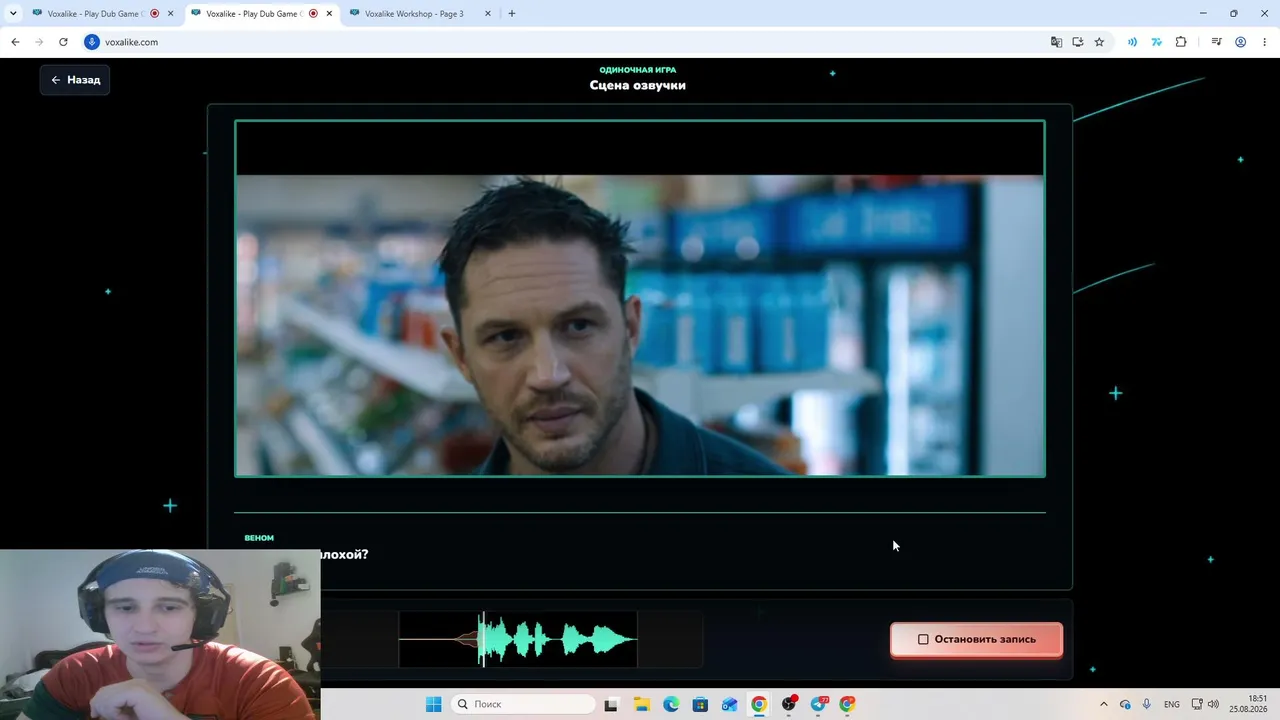This screenshot has width=1280, height=720.
Task: Open the volume speaker tray icon
Action: point(1214,704)
